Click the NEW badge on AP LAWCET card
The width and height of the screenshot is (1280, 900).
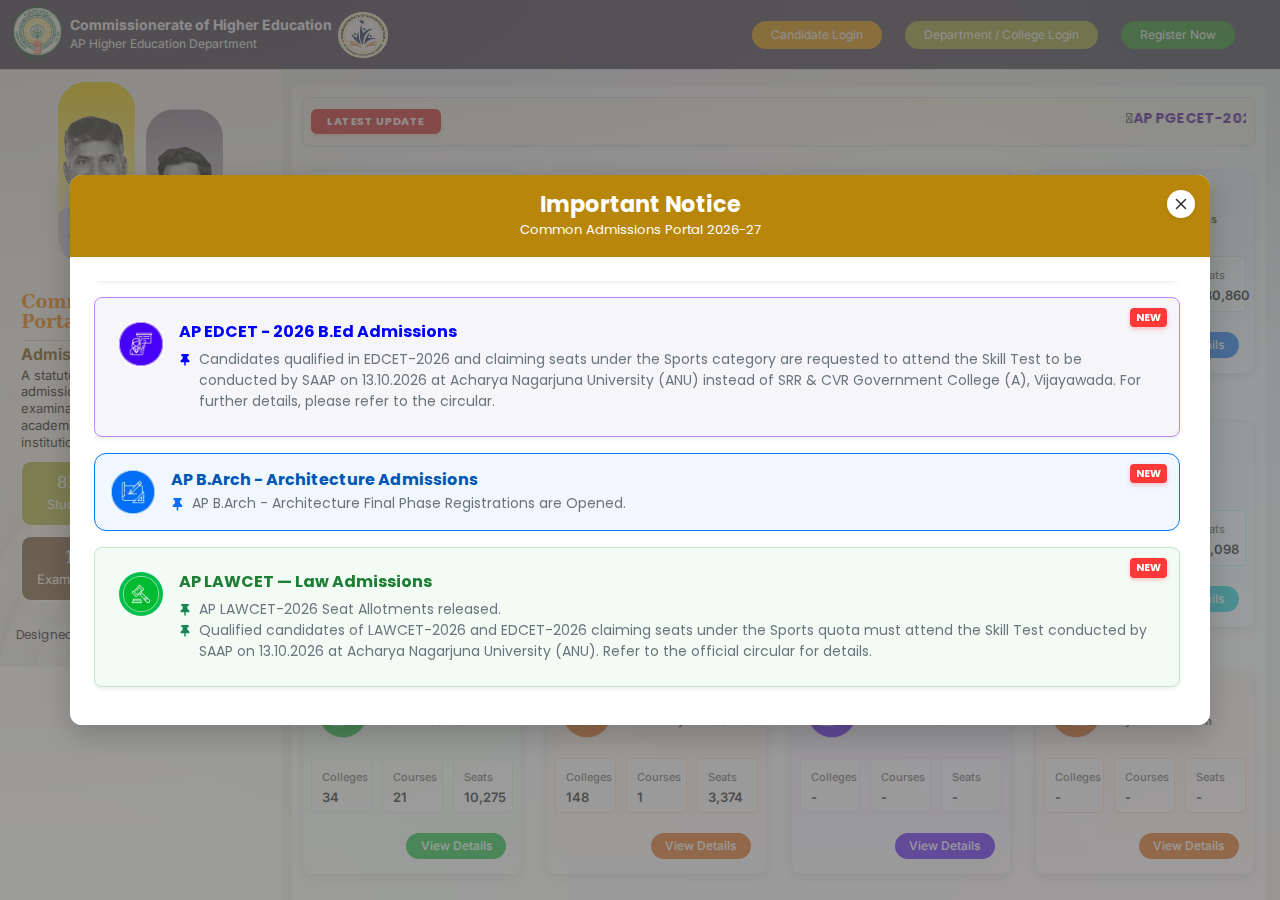tap(1148, 568)
